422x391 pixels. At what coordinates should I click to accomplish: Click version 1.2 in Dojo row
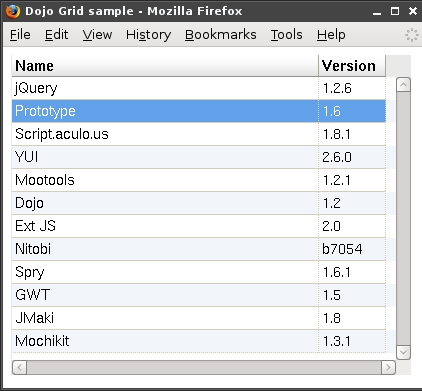(352, 203)
